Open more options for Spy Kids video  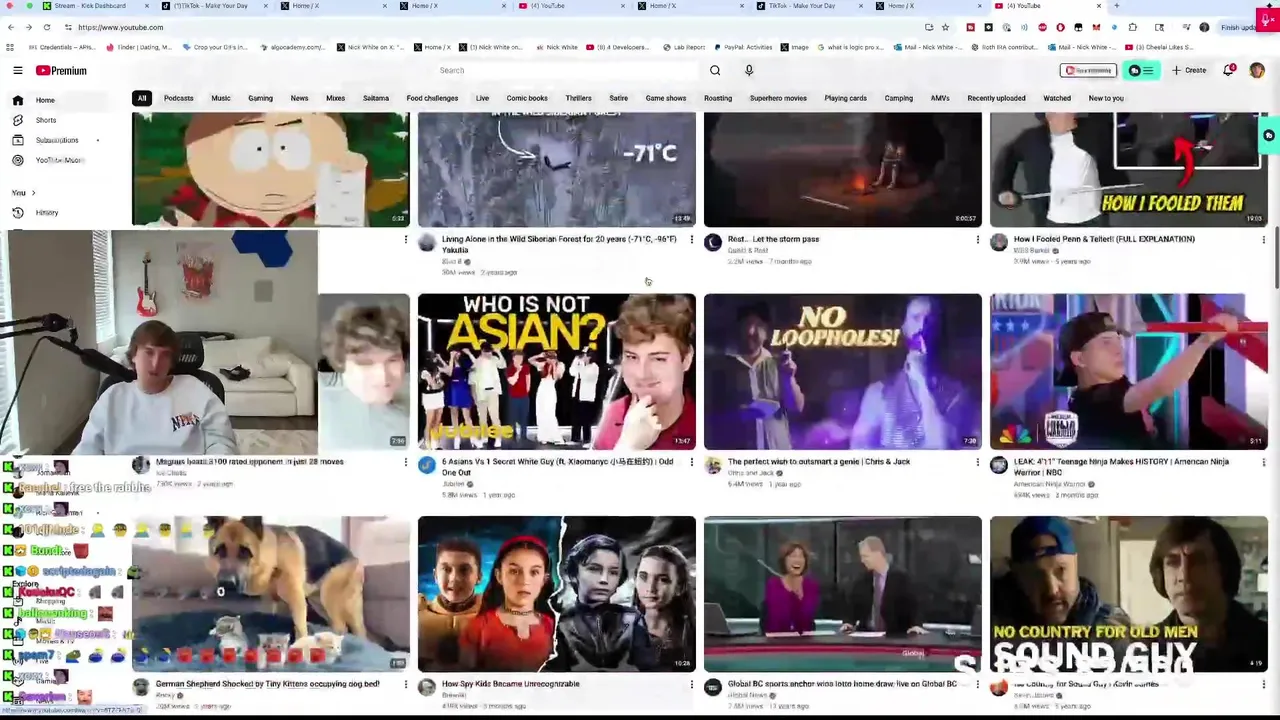tap(691, 685)
